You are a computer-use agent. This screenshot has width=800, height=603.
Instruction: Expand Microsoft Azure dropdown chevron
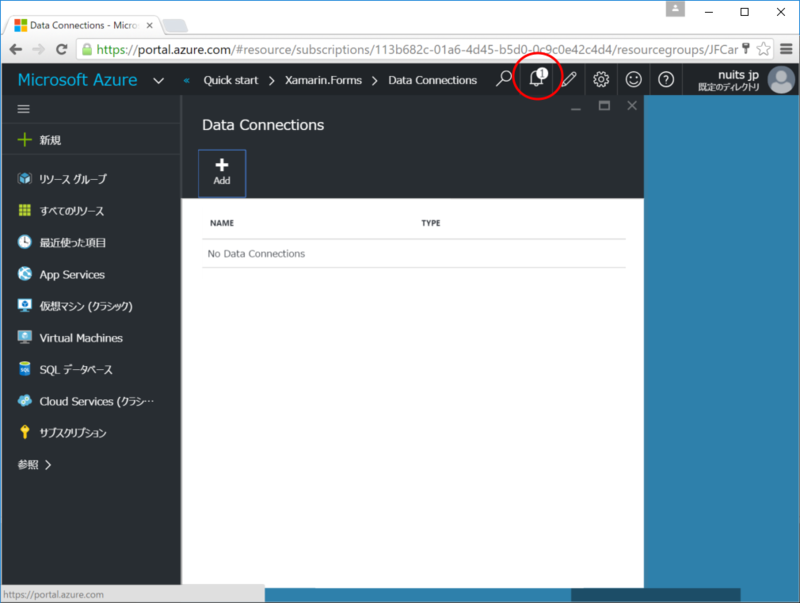tap(159, 81)
